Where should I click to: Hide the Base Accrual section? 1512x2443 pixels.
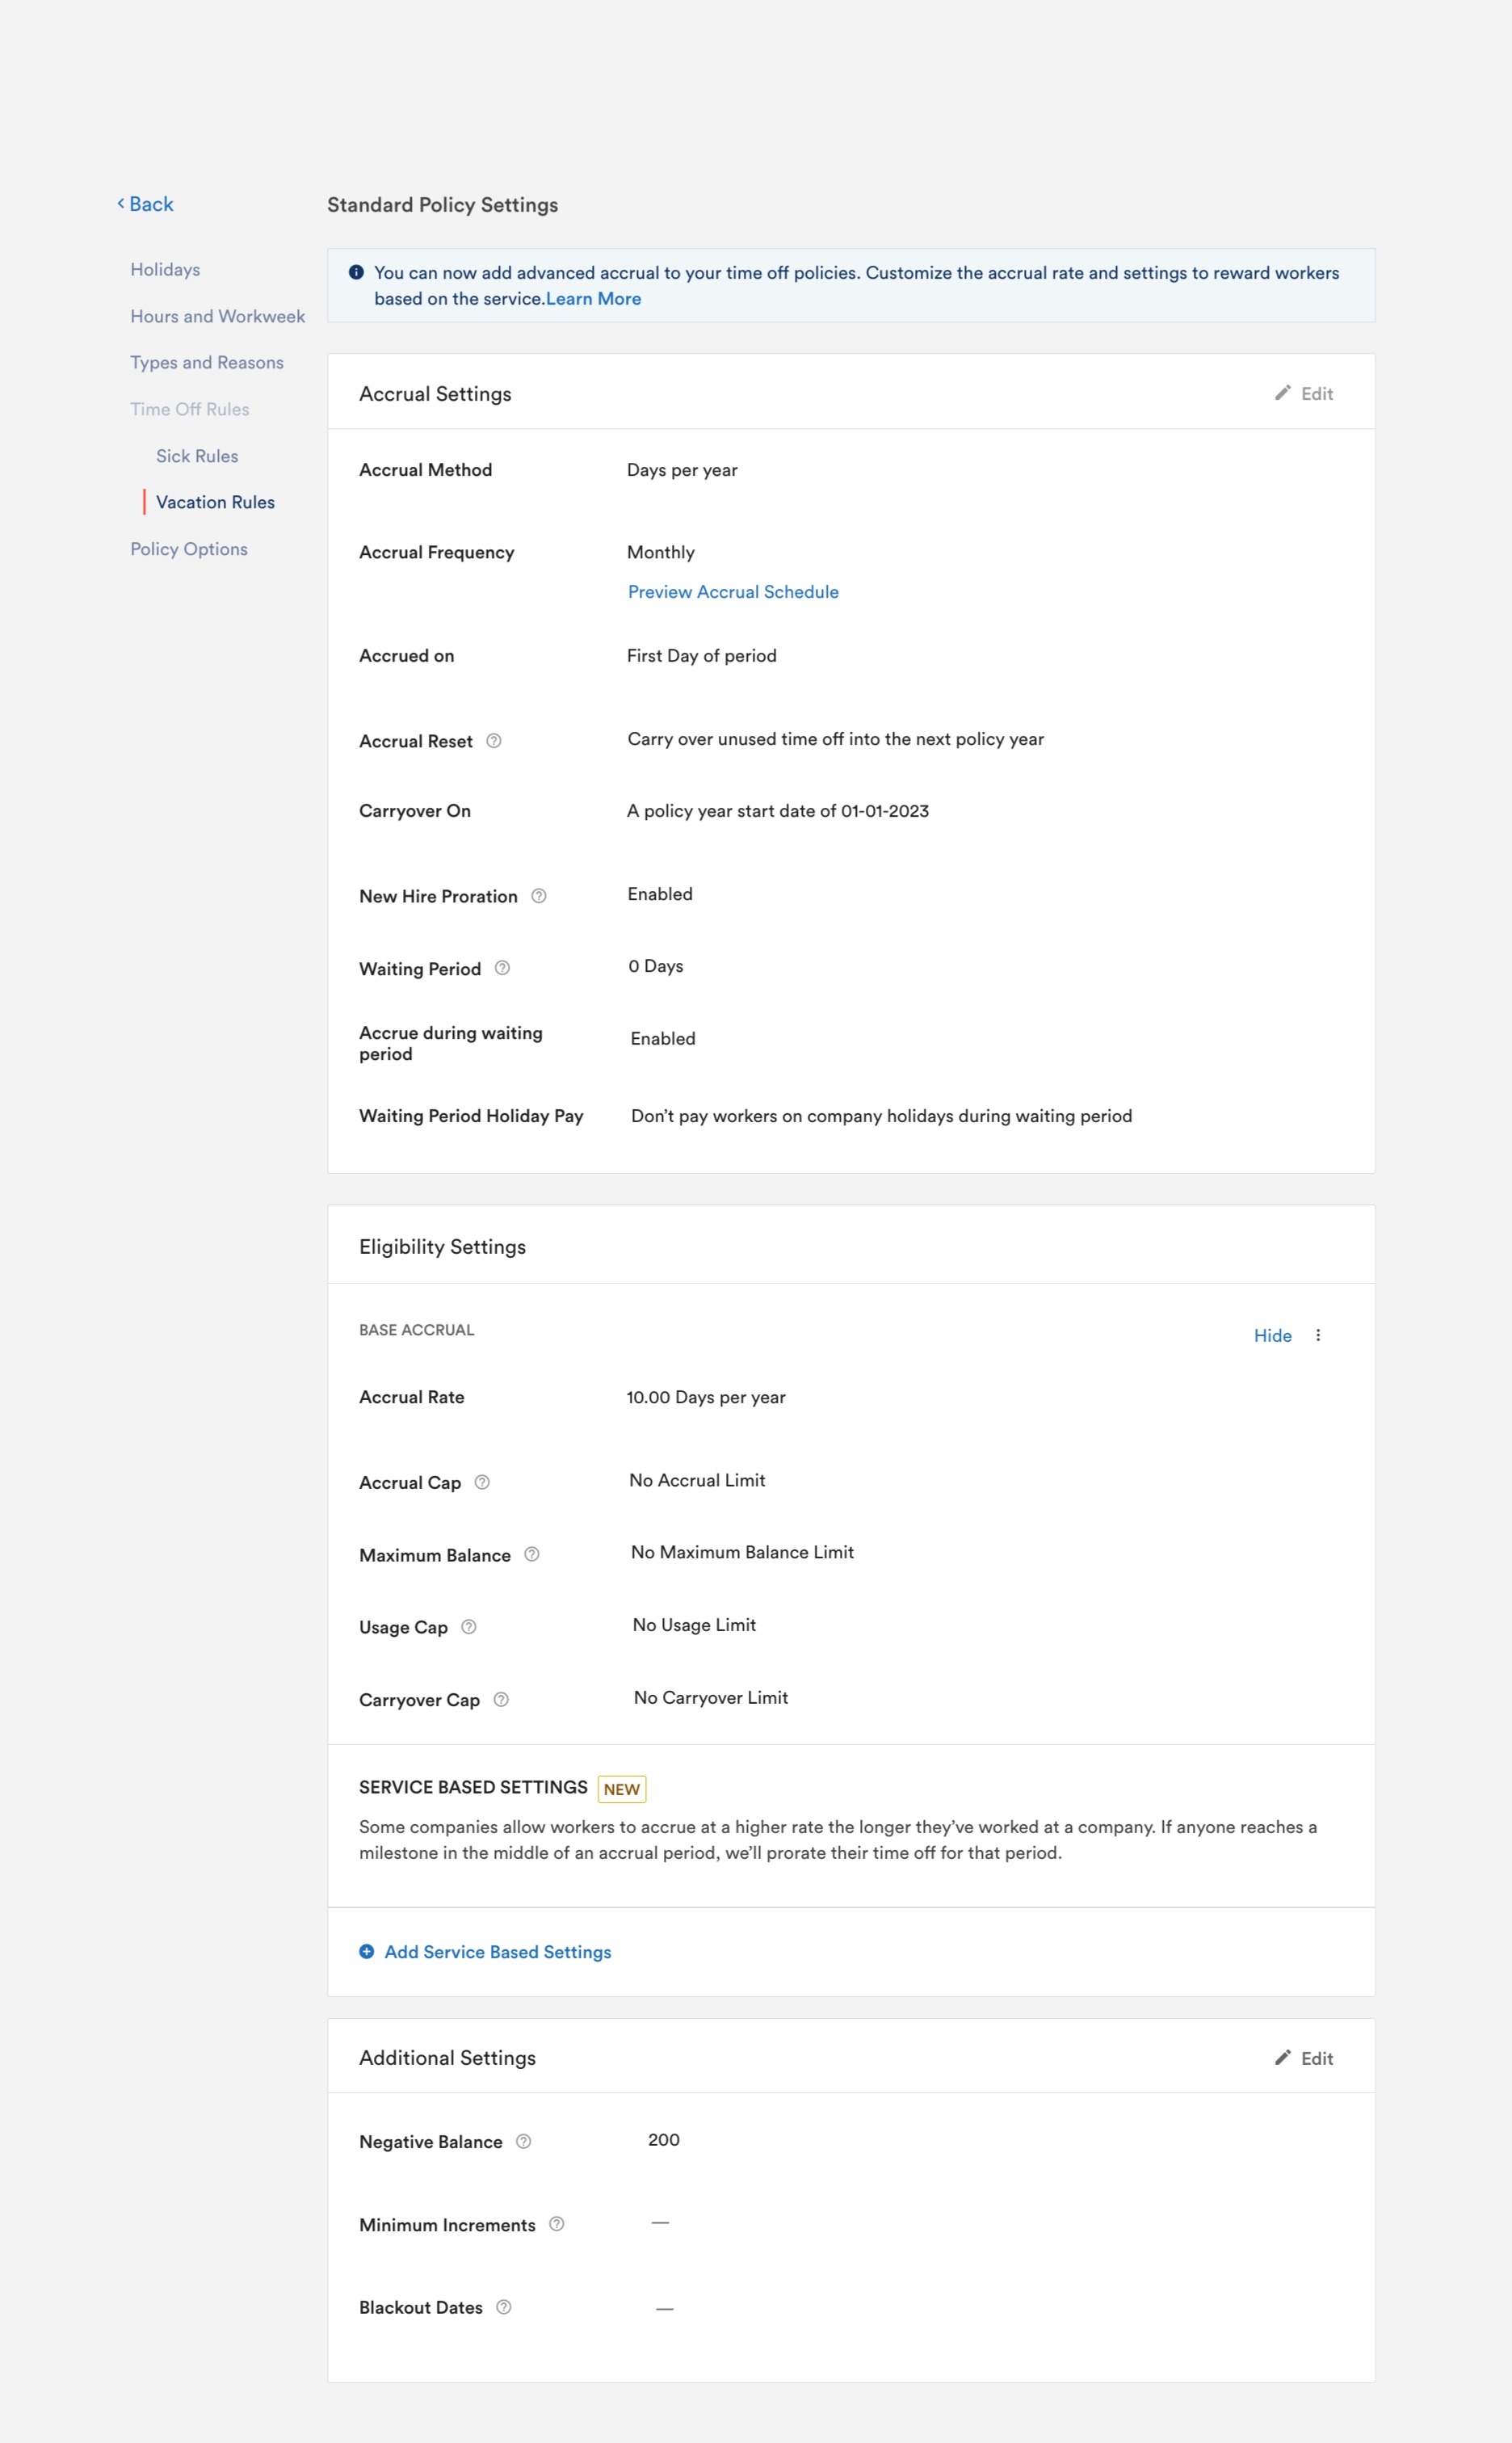click(1272, 1335)
